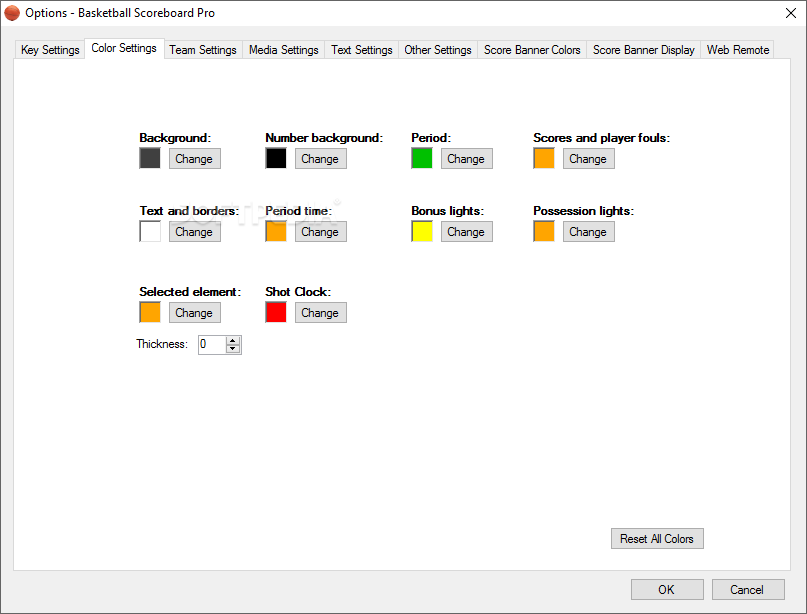Click Scores and player fouls swatch
The image size is (807, 614).
tap(543, 158)
